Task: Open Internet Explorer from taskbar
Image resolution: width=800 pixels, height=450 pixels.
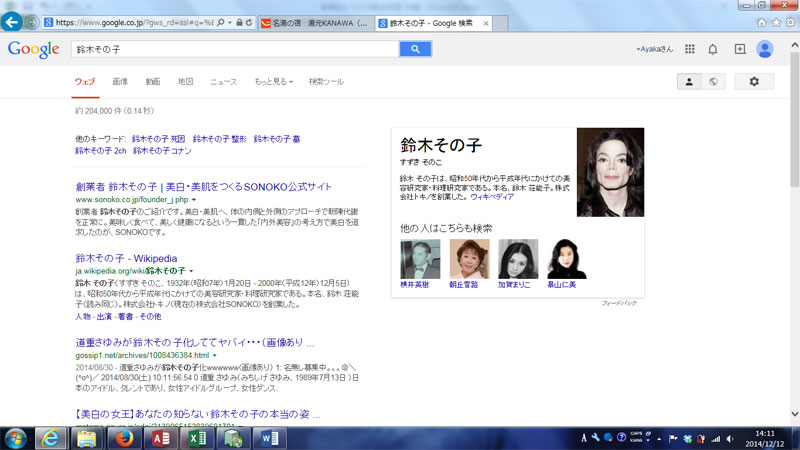Action: click(50, 439)
